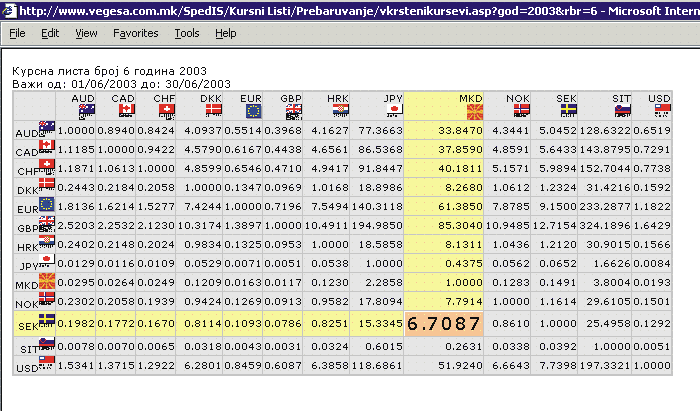Click the Swiss flag in CHF row label
Image resolution: width=700 pixels, height=411 pixels.
[x=46, y=163]
